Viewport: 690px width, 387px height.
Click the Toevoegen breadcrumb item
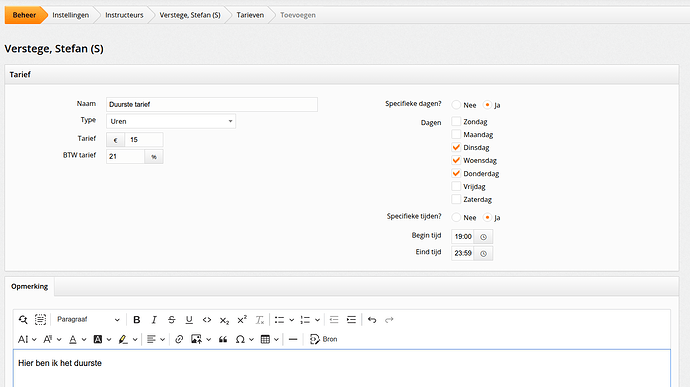pos(298,15)
